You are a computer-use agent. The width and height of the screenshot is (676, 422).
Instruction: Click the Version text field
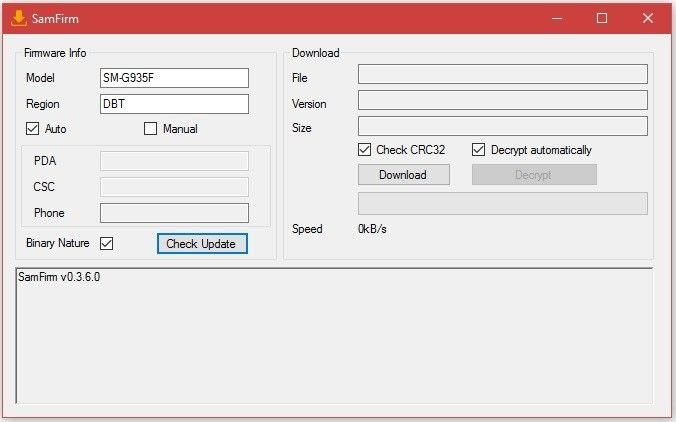point(503,100)
